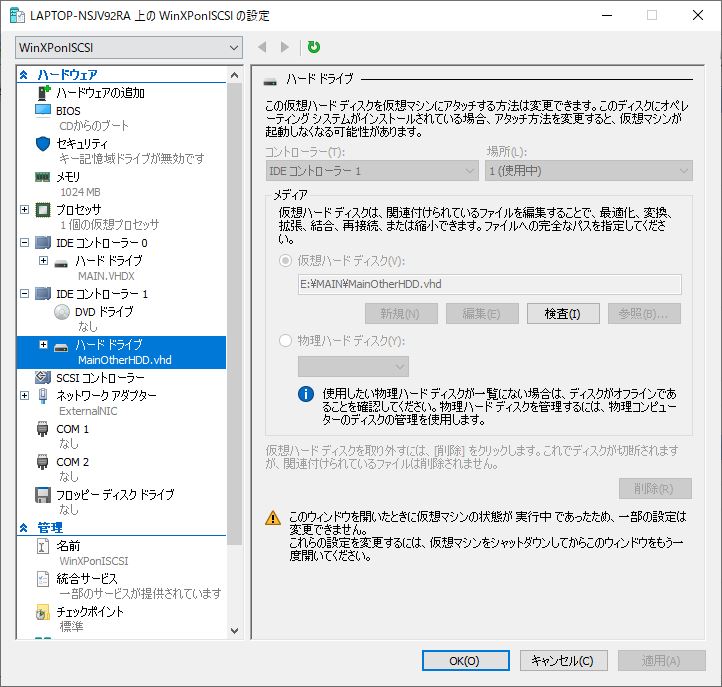Click the 新規(N) button
Viewport: 722px width, 687px height.
[401, 314]
